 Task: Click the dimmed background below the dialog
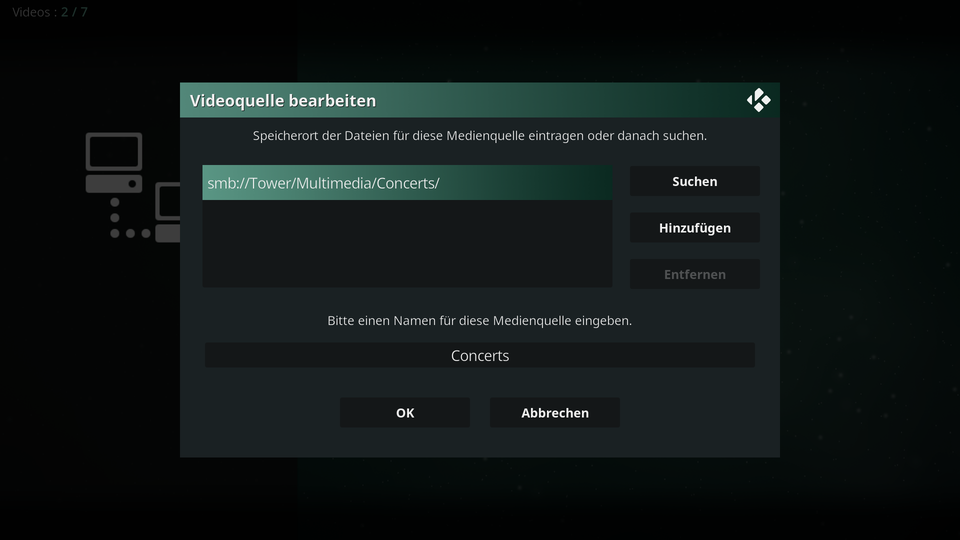click(x=479, y=498)
